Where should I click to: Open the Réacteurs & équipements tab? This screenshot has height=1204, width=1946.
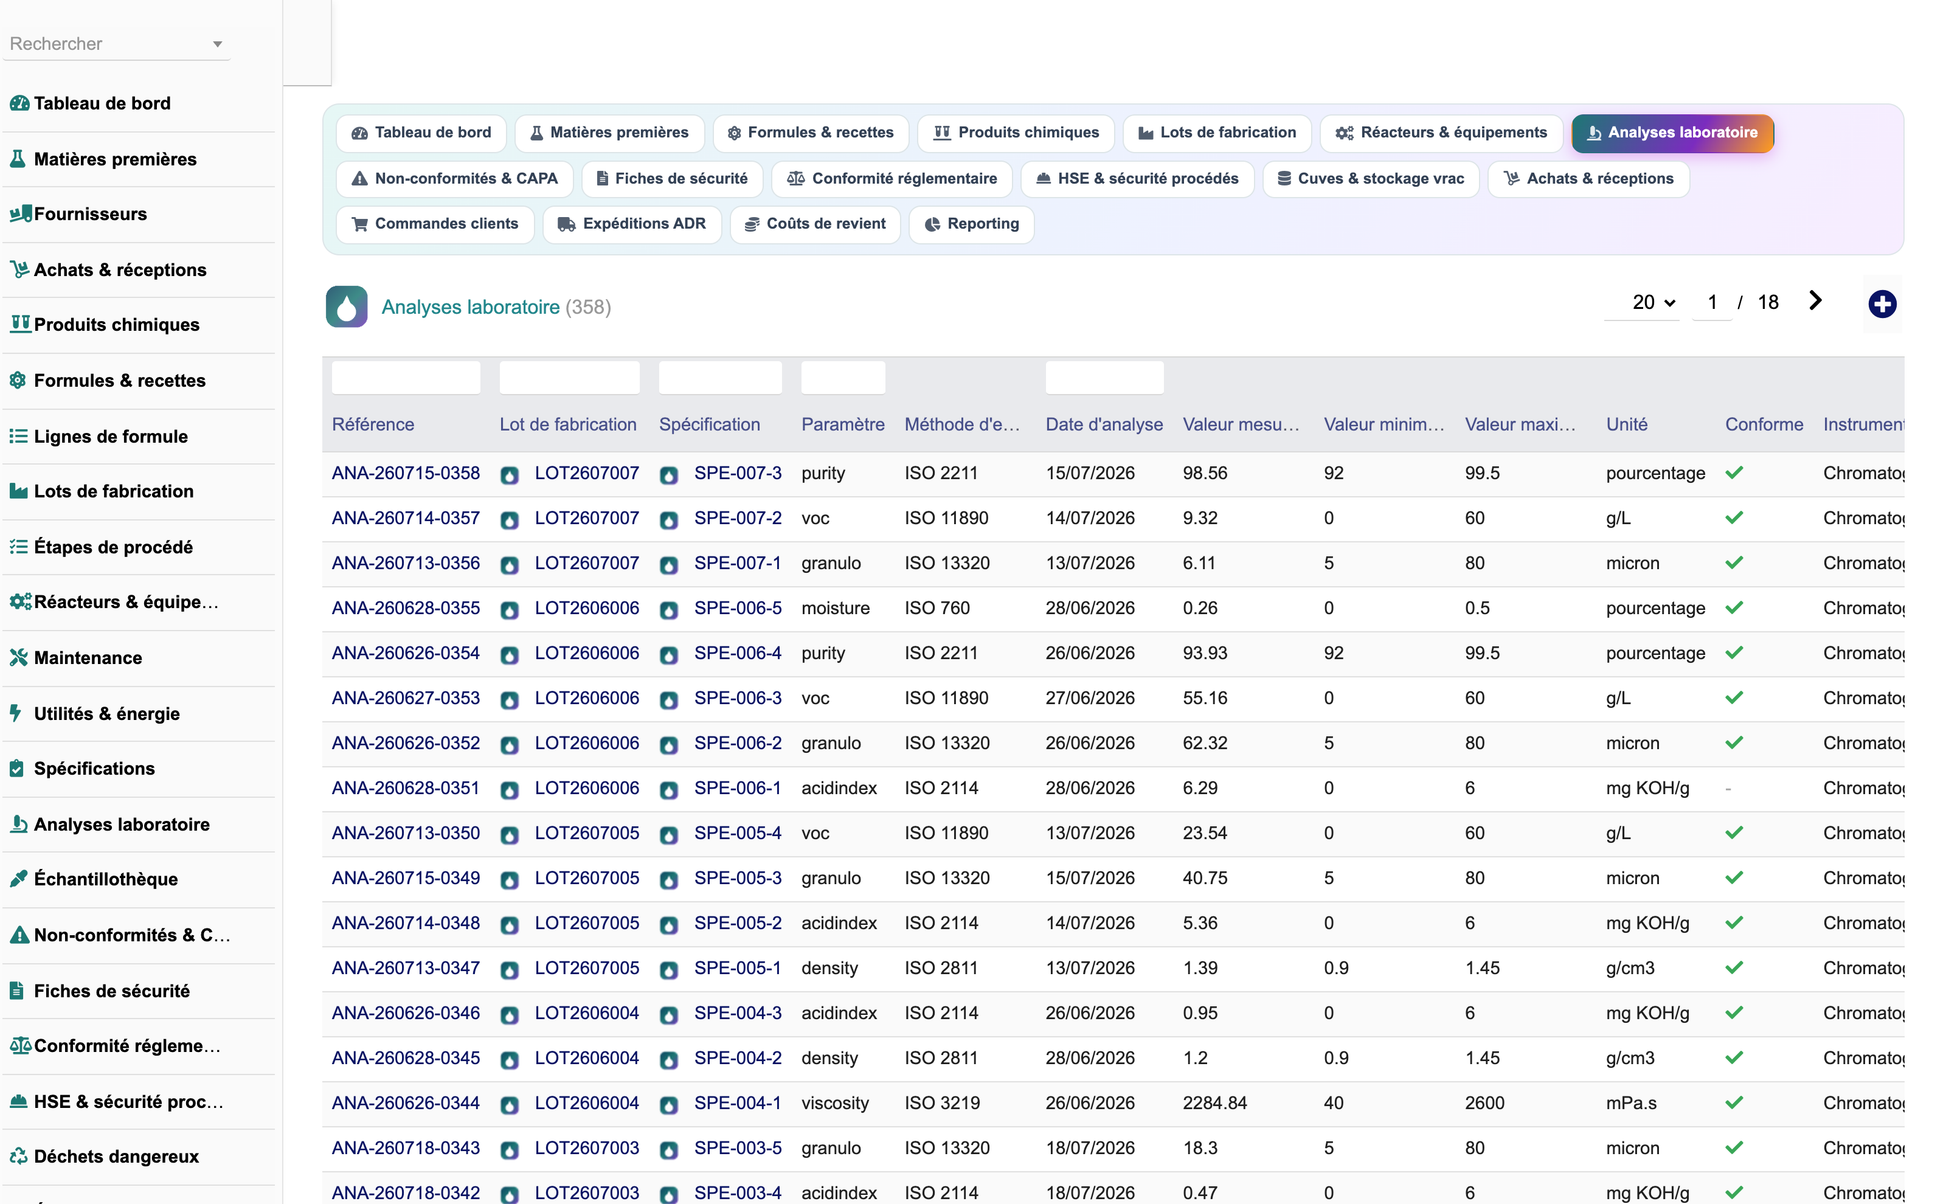(x=1441, y=133)
